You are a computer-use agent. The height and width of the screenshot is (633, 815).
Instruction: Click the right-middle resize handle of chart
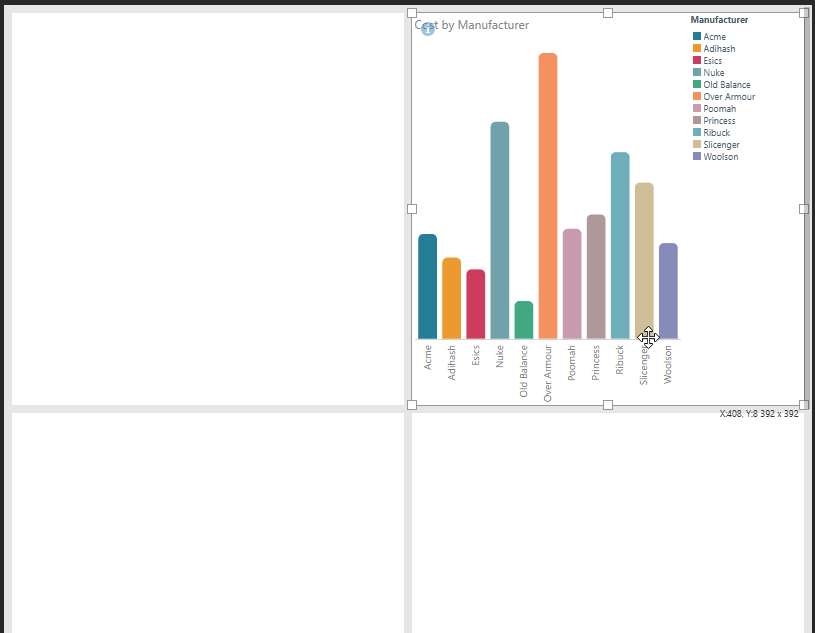804,209
